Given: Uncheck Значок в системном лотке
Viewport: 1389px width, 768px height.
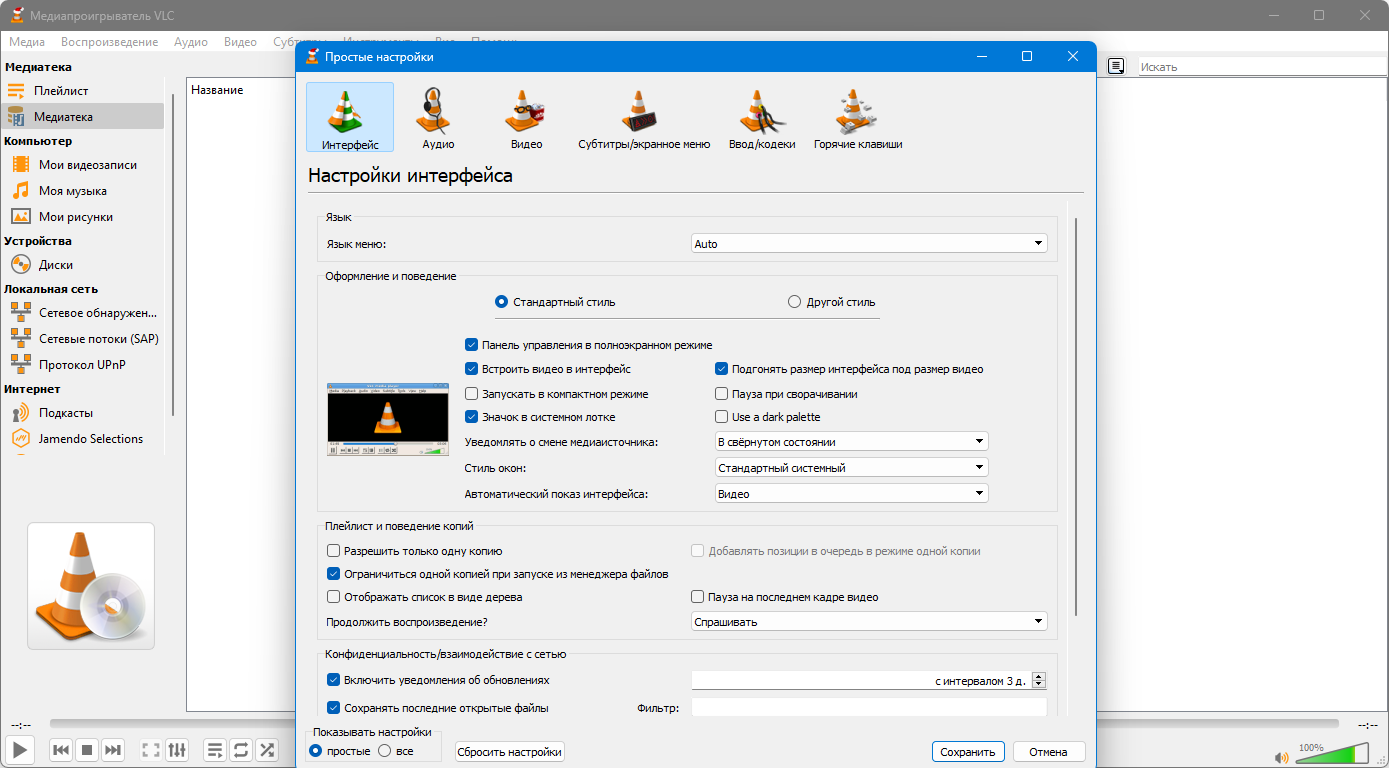Looking at the screenshot, I should point(472,417).
